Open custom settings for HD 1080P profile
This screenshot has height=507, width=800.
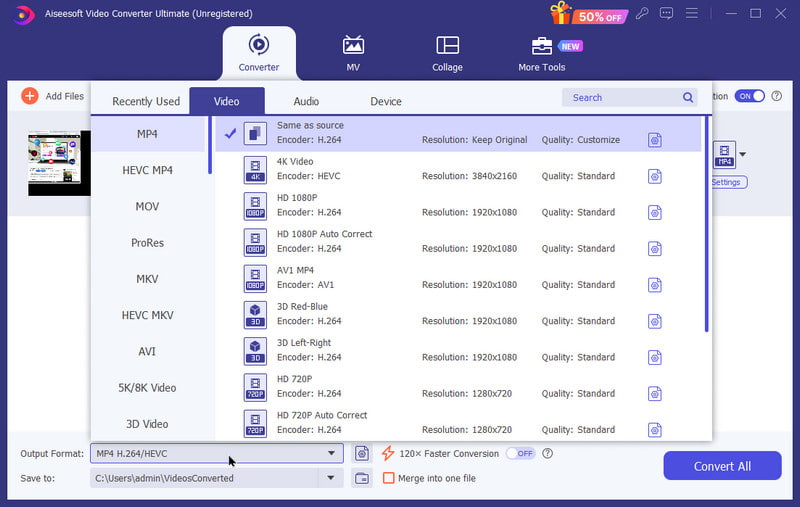click(655, 212)
